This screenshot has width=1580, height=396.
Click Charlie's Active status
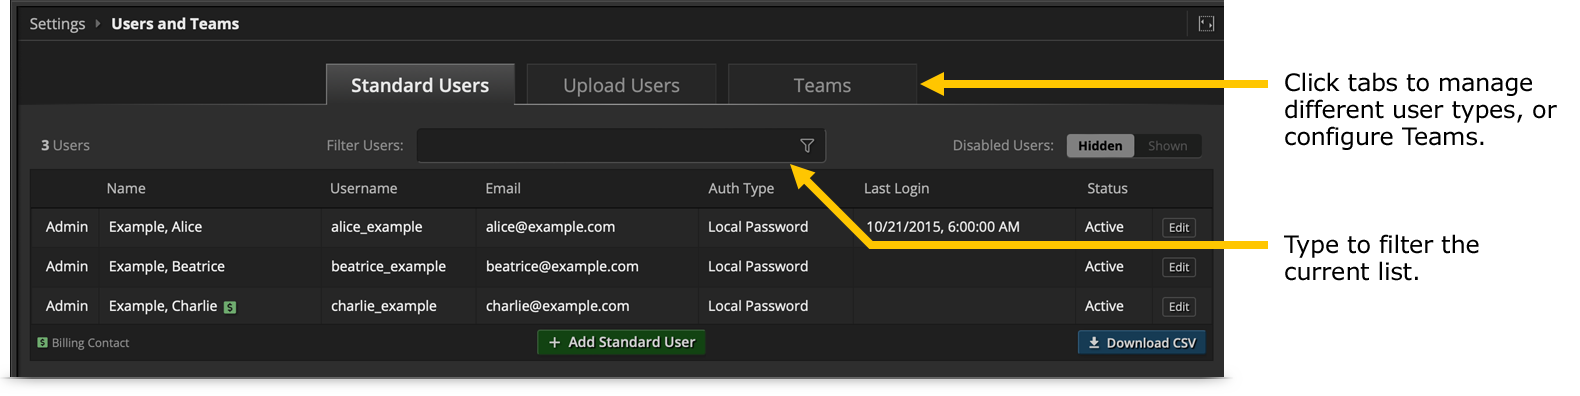point(1104,306)
